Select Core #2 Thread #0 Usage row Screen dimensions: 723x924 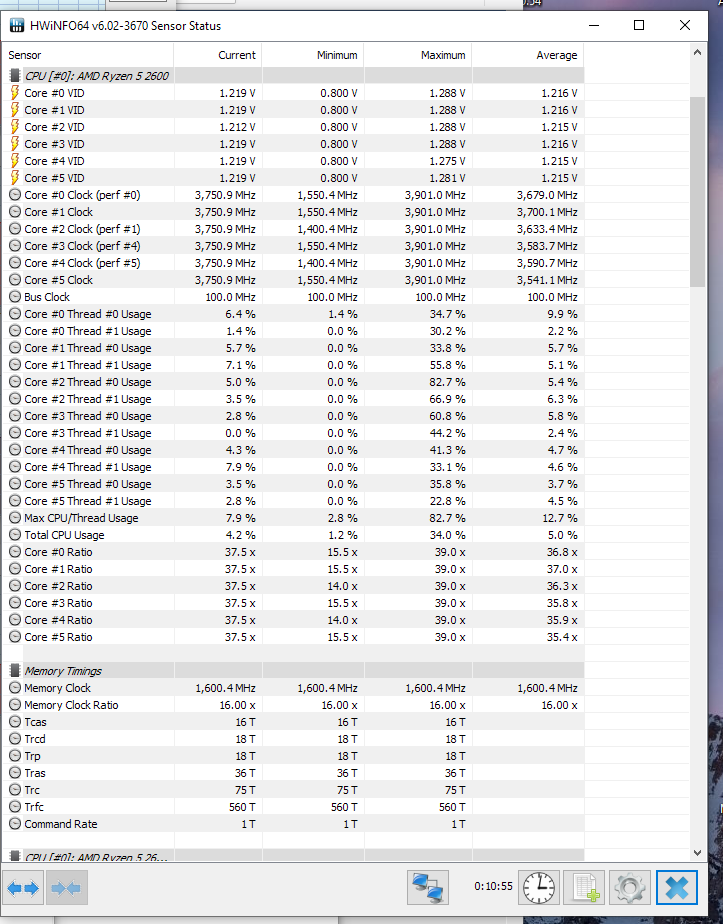[293, 382]
